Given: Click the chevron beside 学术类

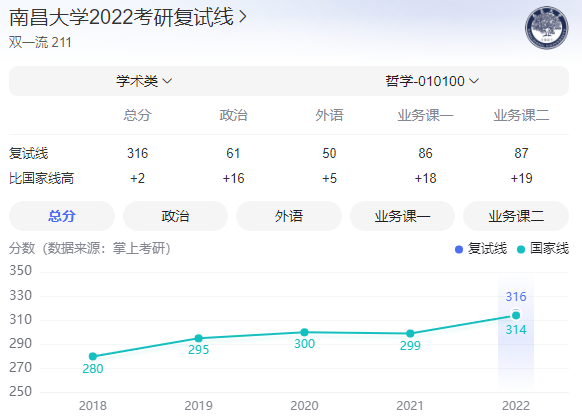Looking at the screenshot, I should point(167,81).
